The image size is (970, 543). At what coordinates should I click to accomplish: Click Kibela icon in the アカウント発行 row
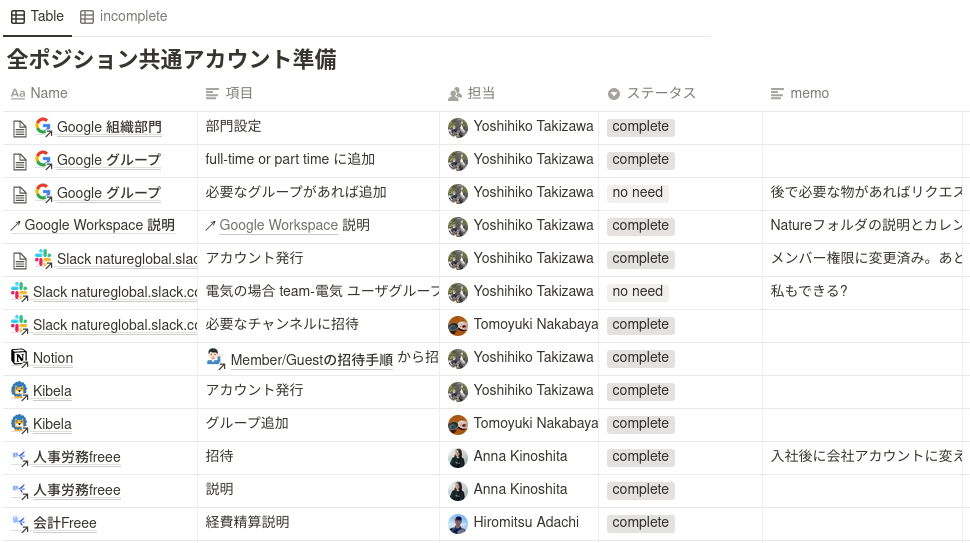[20, 390]
